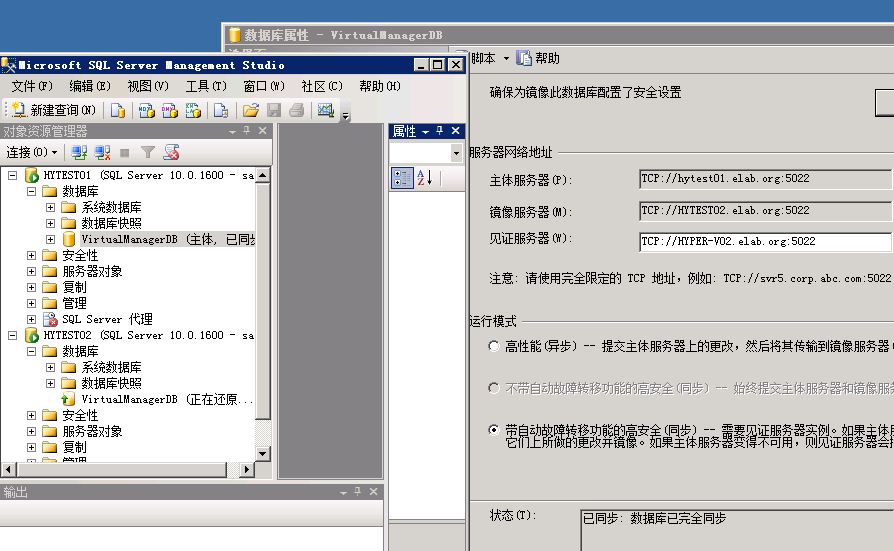894x551 pixels.
Task: Pin the Object Explorer panel
Action: coord(246,131)
